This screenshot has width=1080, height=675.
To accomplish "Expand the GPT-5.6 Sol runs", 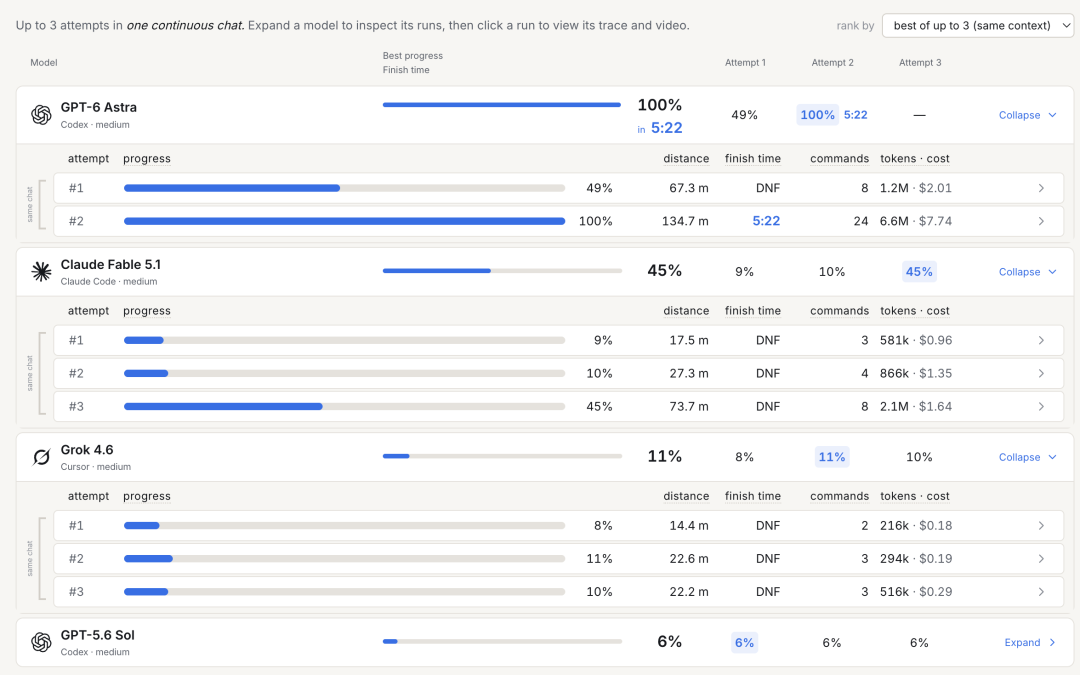I will coord(1030,643).
